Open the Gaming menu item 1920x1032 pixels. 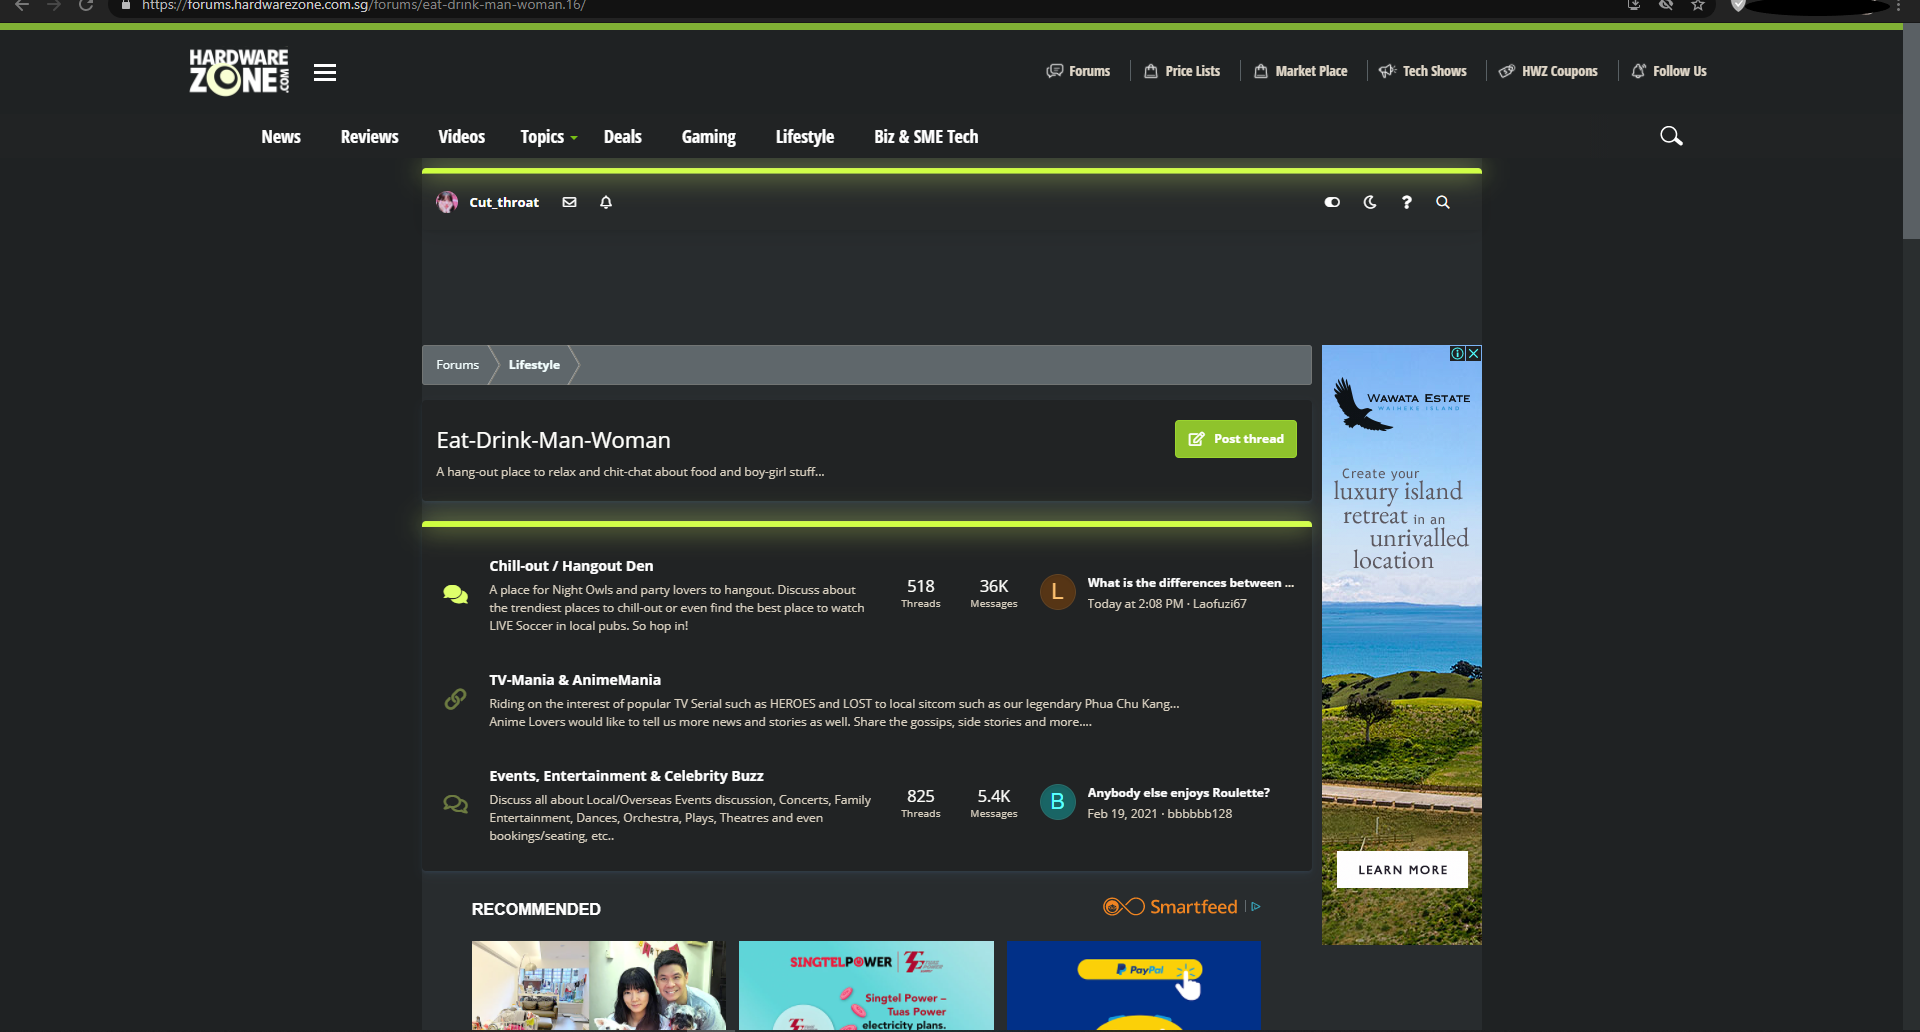(708, 137)
